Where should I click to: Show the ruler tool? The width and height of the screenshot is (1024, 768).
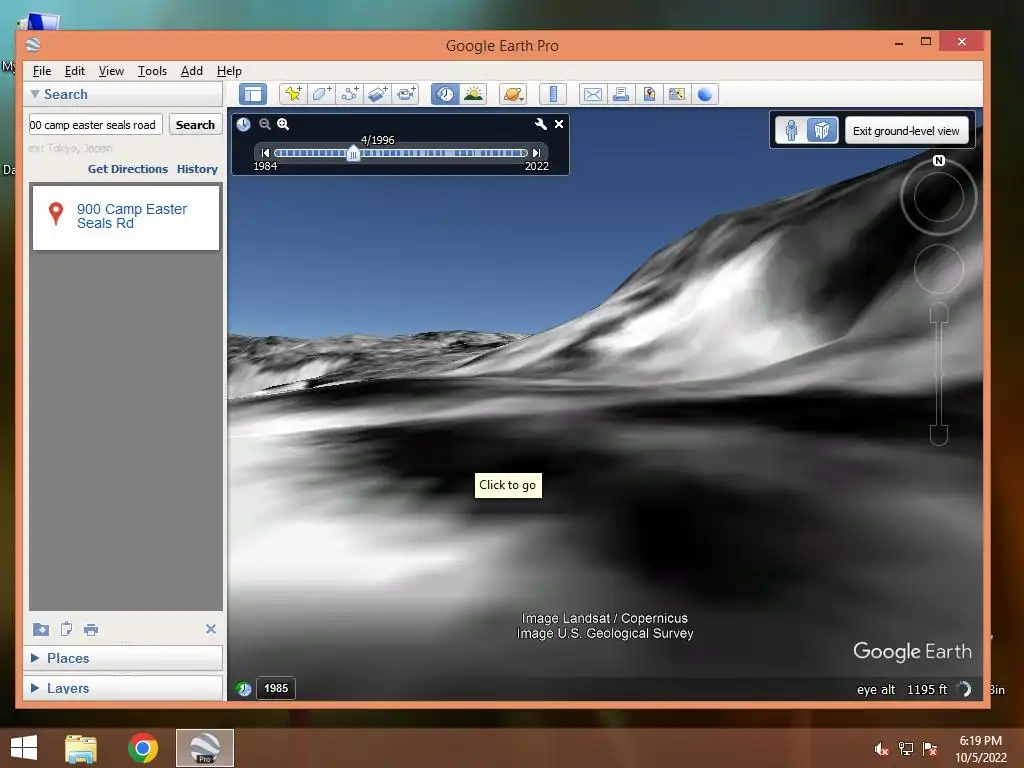(x=552, y=94)
